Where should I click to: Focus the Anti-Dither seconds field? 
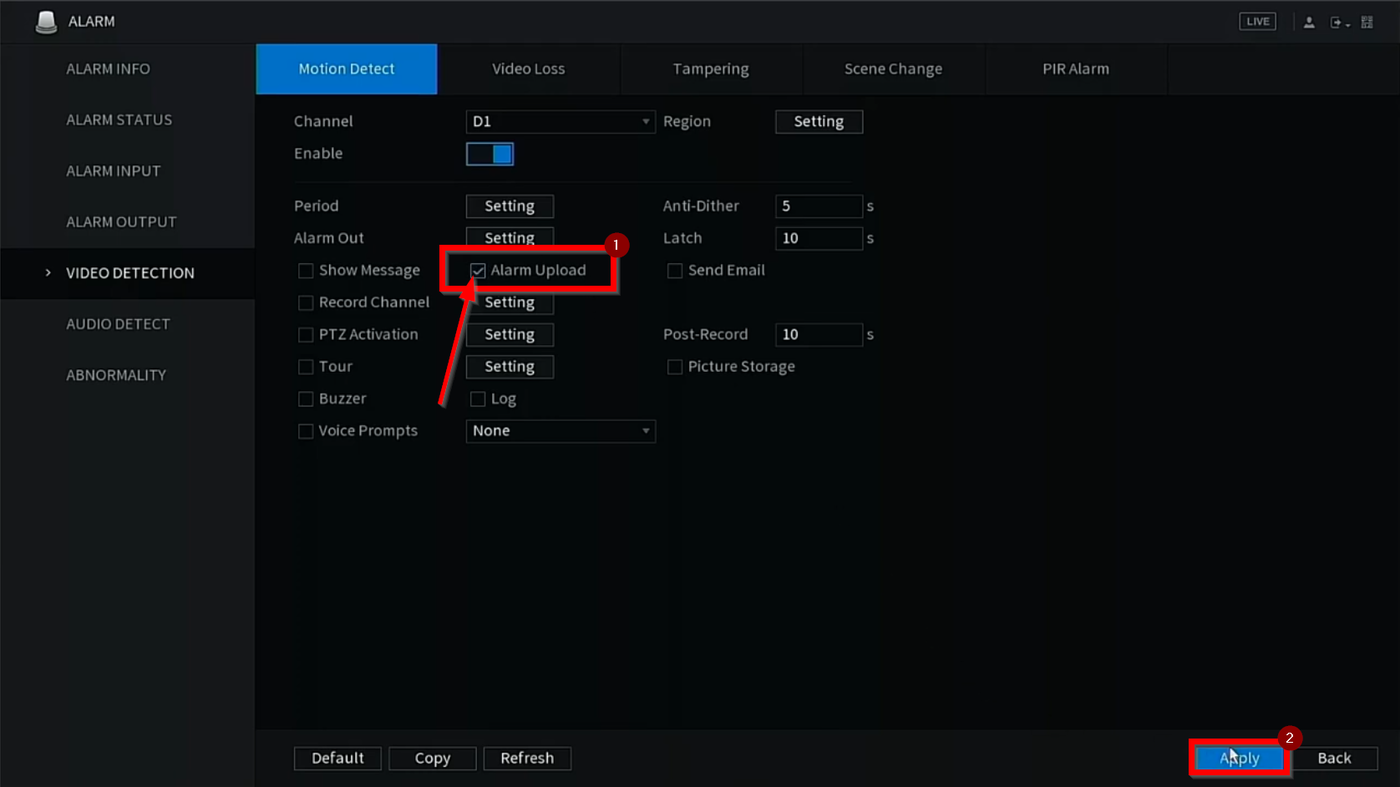(818, 206)
